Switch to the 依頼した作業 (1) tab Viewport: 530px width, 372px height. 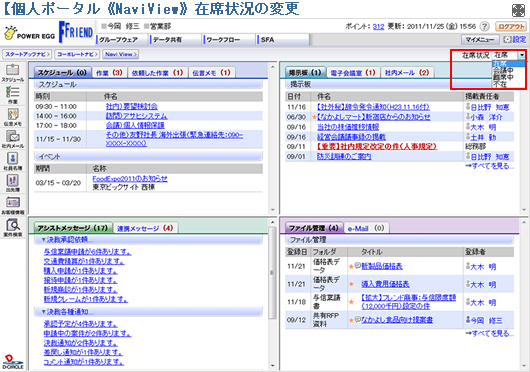(x=157, y=73)
